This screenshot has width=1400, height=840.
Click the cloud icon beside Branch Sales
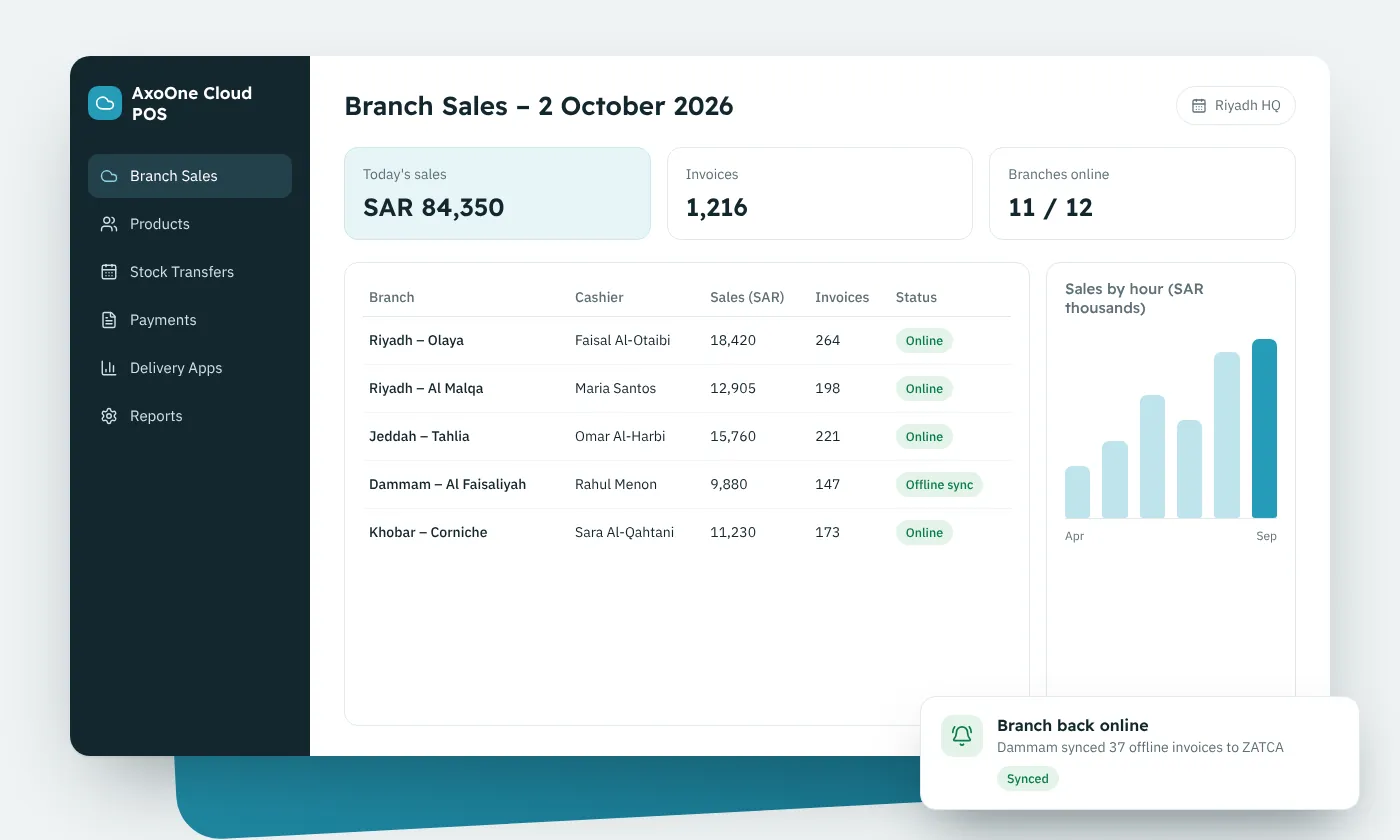tap(109, 176)
